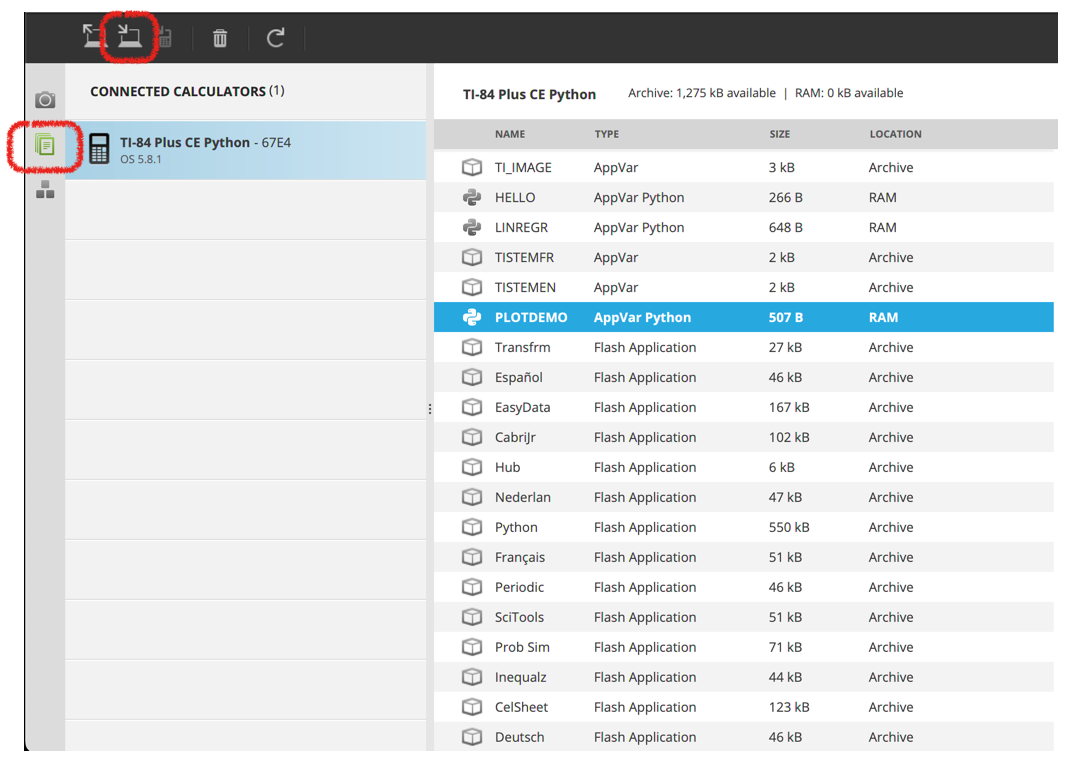Select the TI-84 Plus CE Python calculator entry
Image resolution: width=1074 pixels, height=762 pixels.
[245, 150]
